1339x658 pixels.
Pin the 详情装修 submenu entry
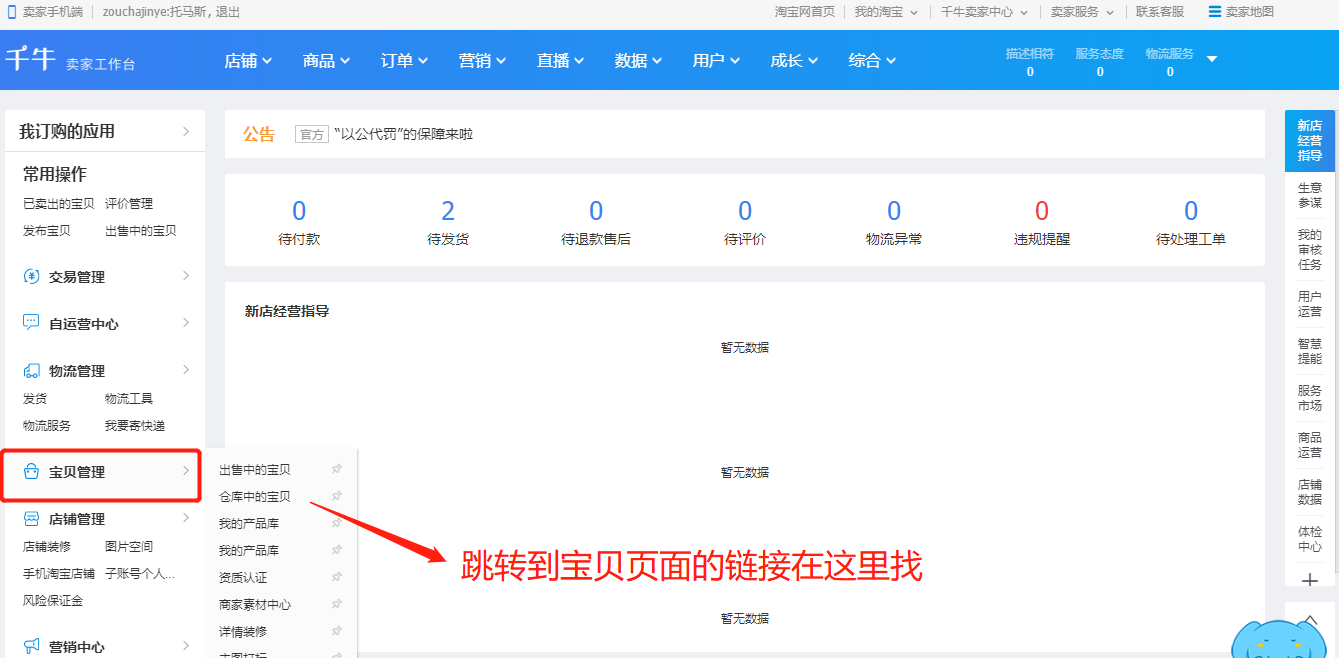pos(337,631)
